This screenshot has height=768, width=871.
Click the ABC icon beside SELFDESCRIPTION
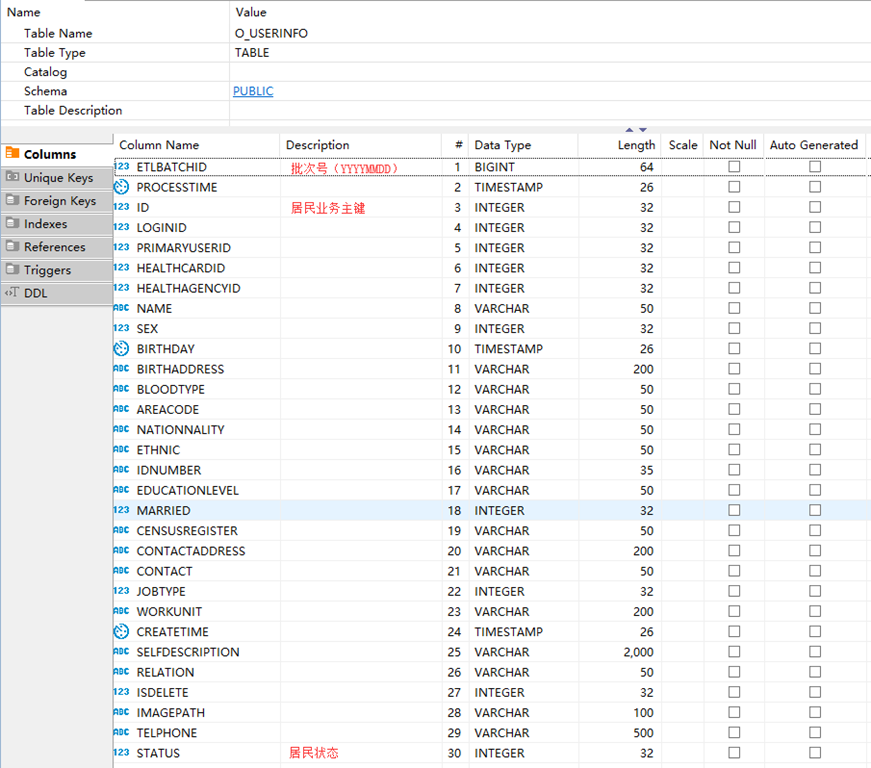tap(121, 651)
